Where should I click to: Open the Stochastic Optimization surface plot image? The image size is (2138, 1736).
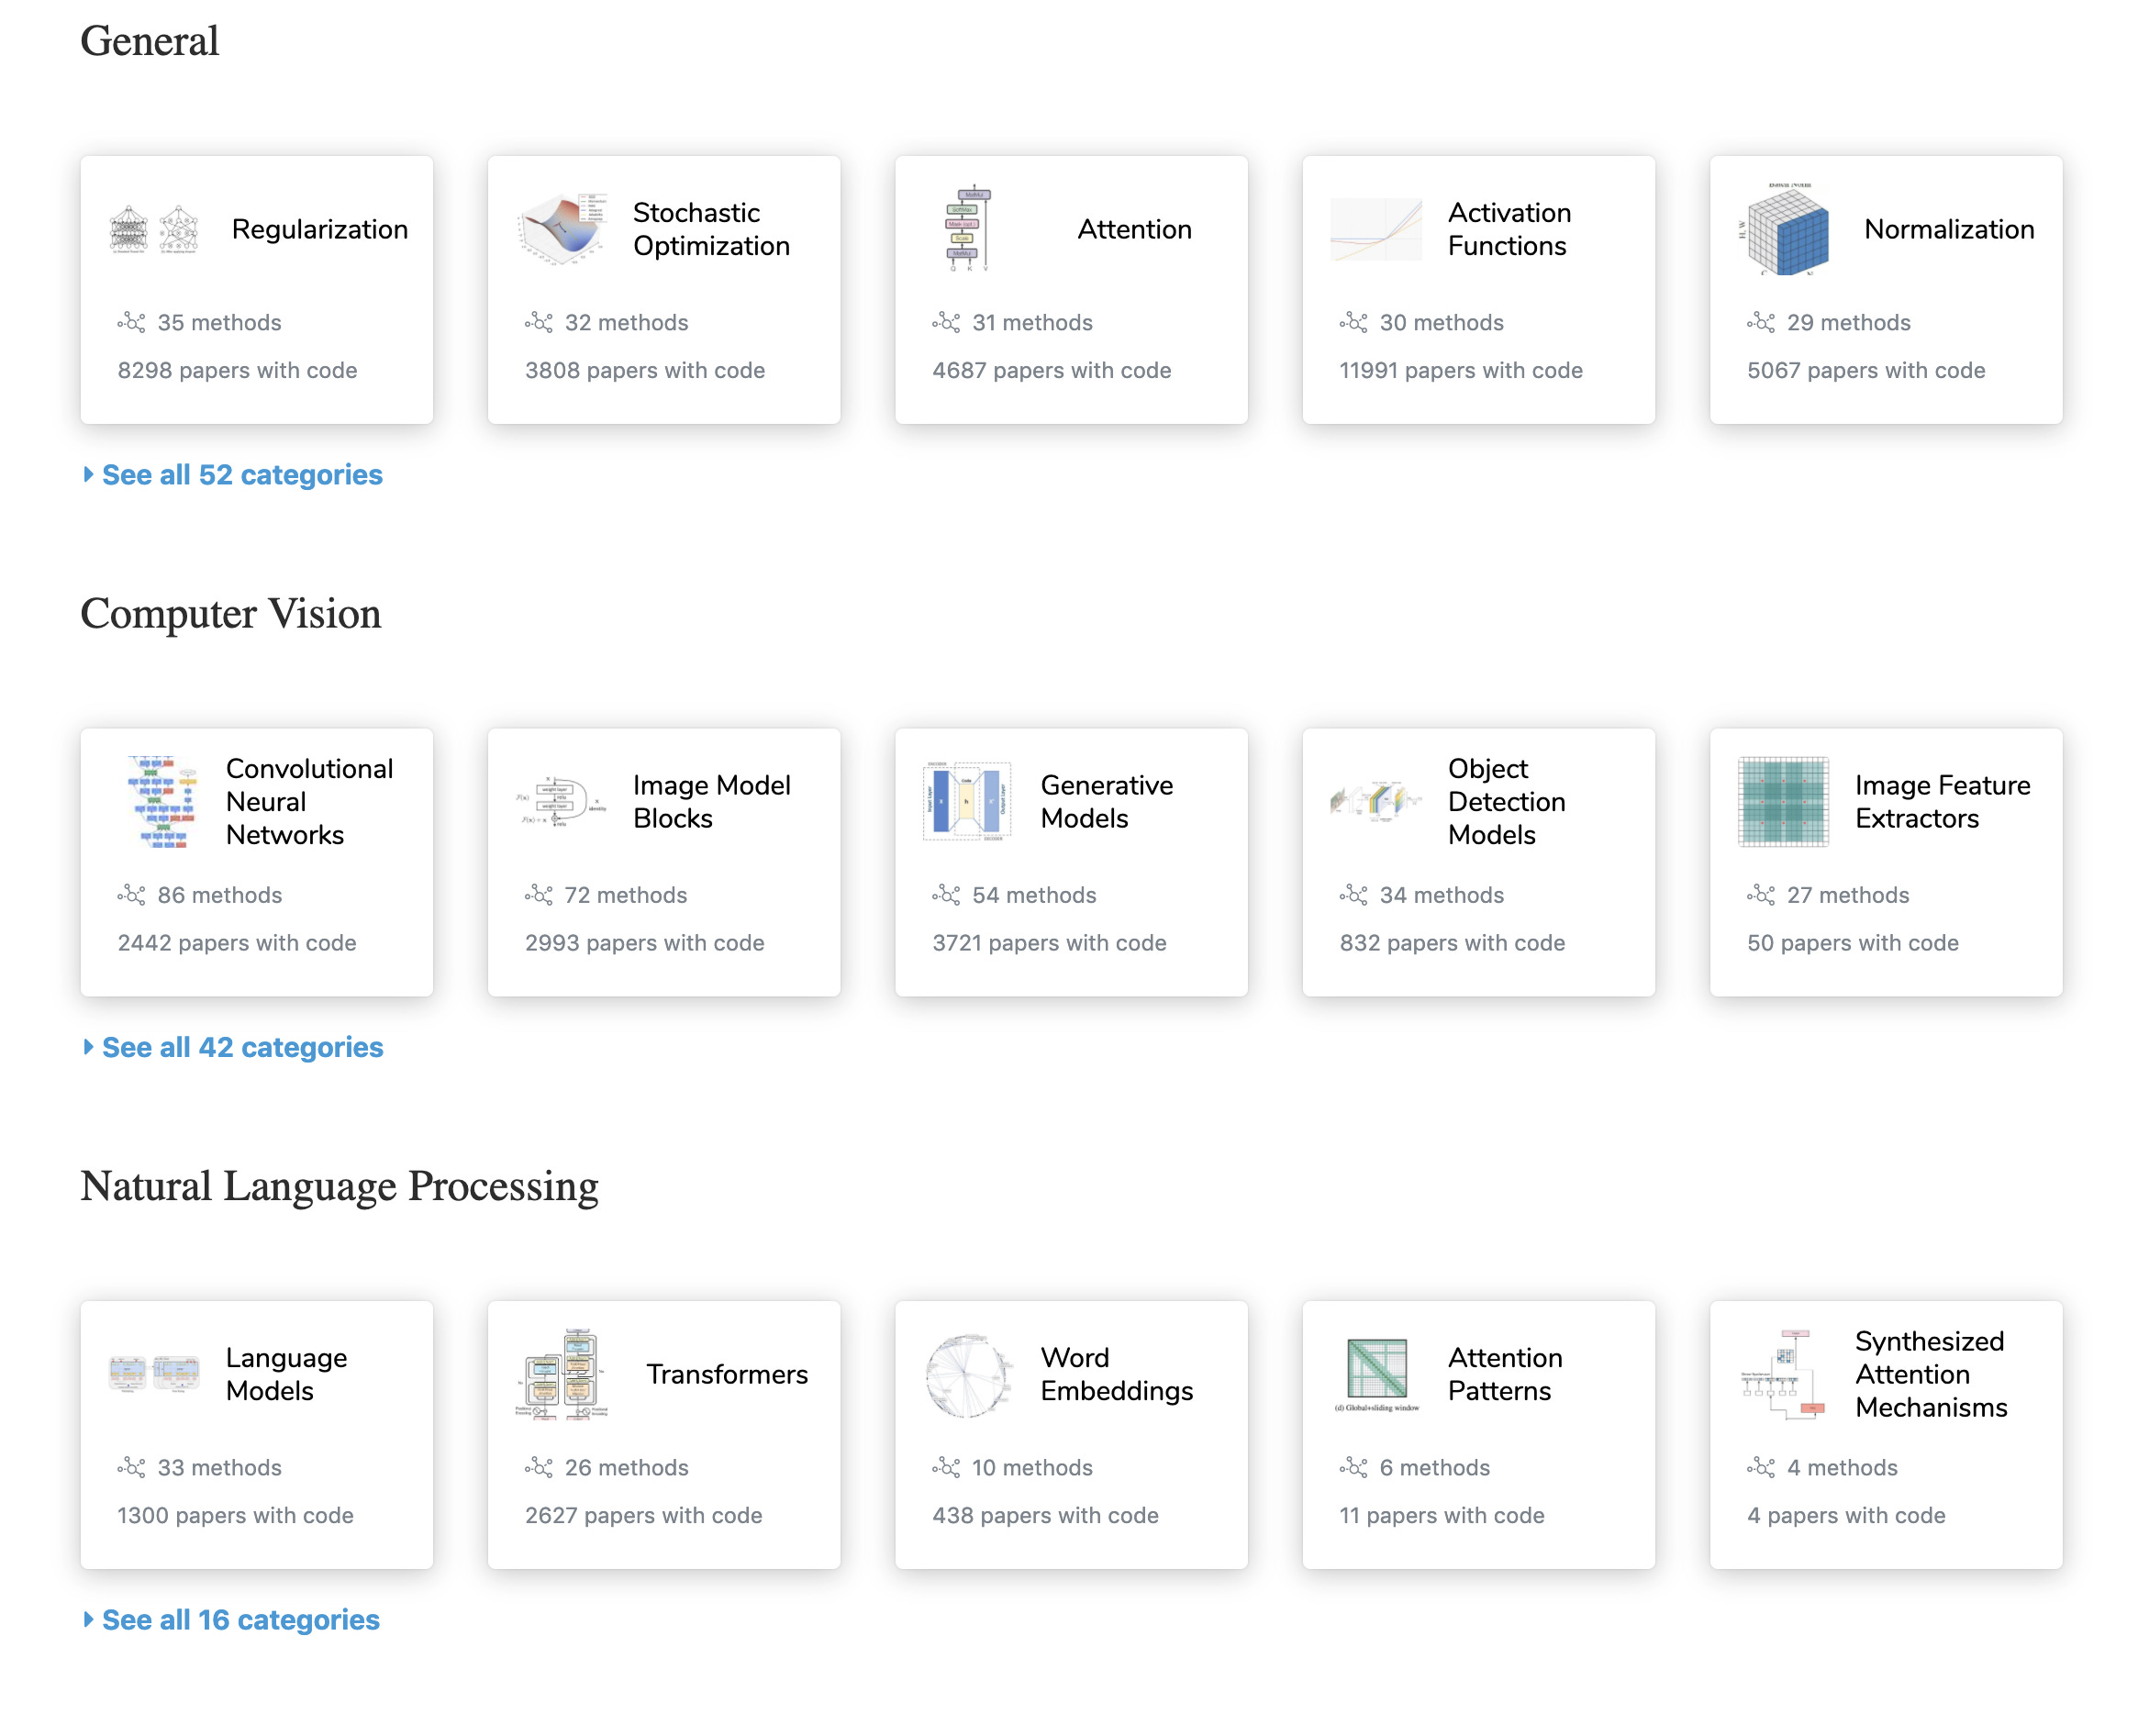(x=562, y=229)
